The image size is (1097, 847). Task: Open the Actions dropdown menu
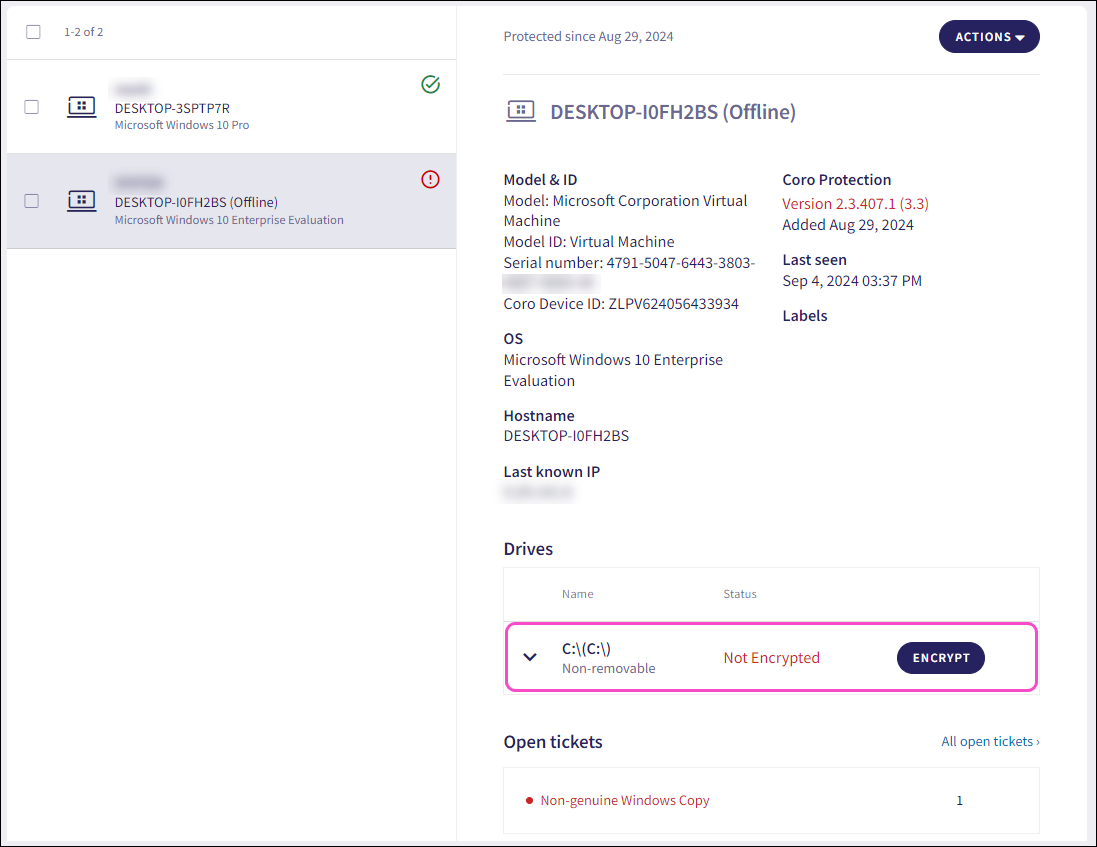pyautogui.click(x=988, y=37)
